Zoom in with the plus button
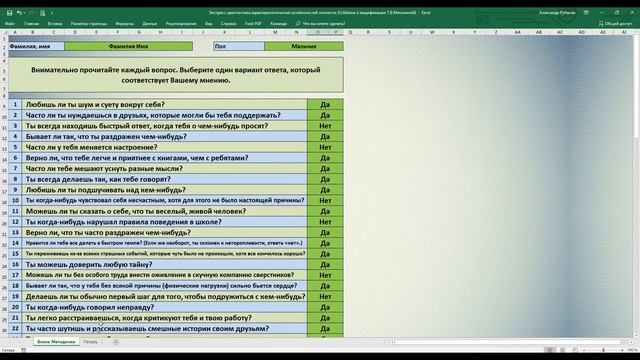Viewport: 640px width, 360px height. (x=622, y=350)
